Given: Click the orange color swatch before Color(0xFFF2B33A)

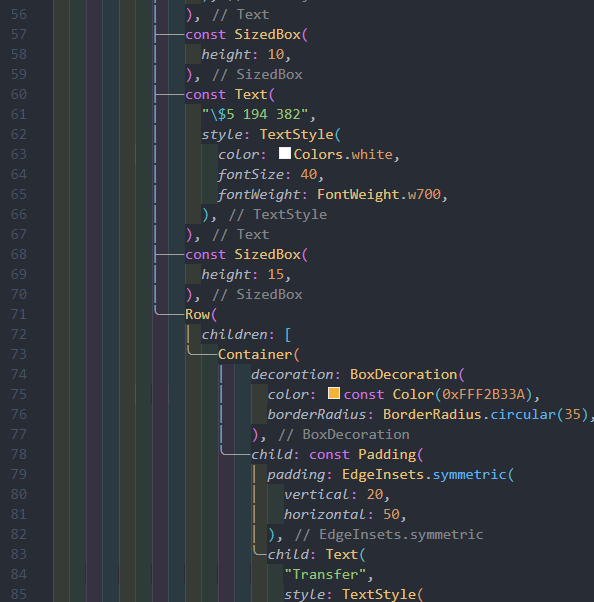Looking at the screenshot, I should (x=334, y=393).
